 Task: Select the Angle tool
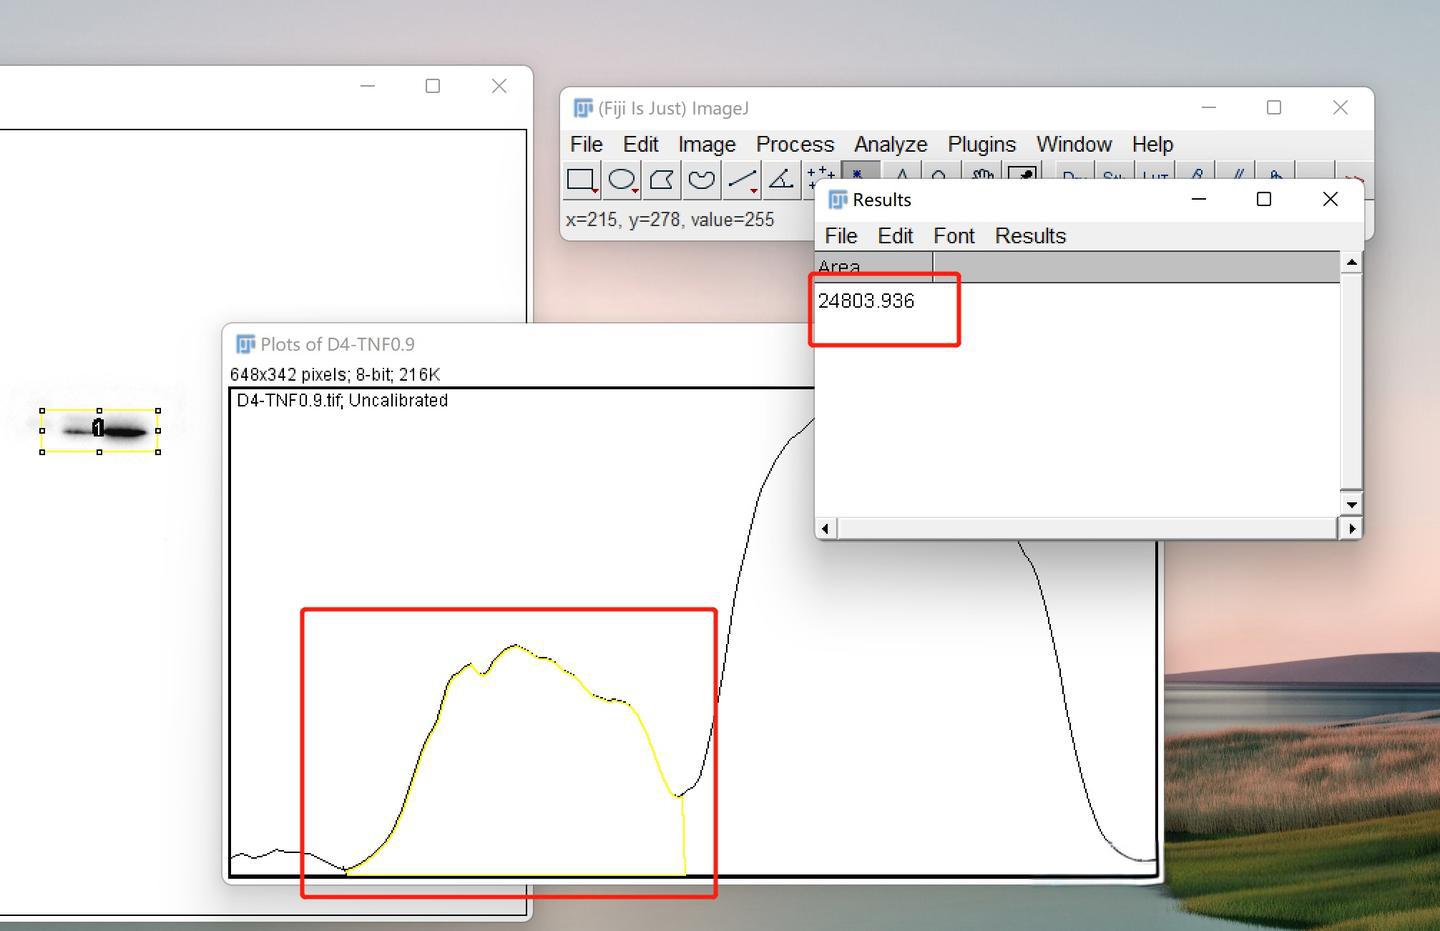pos(782,180)
